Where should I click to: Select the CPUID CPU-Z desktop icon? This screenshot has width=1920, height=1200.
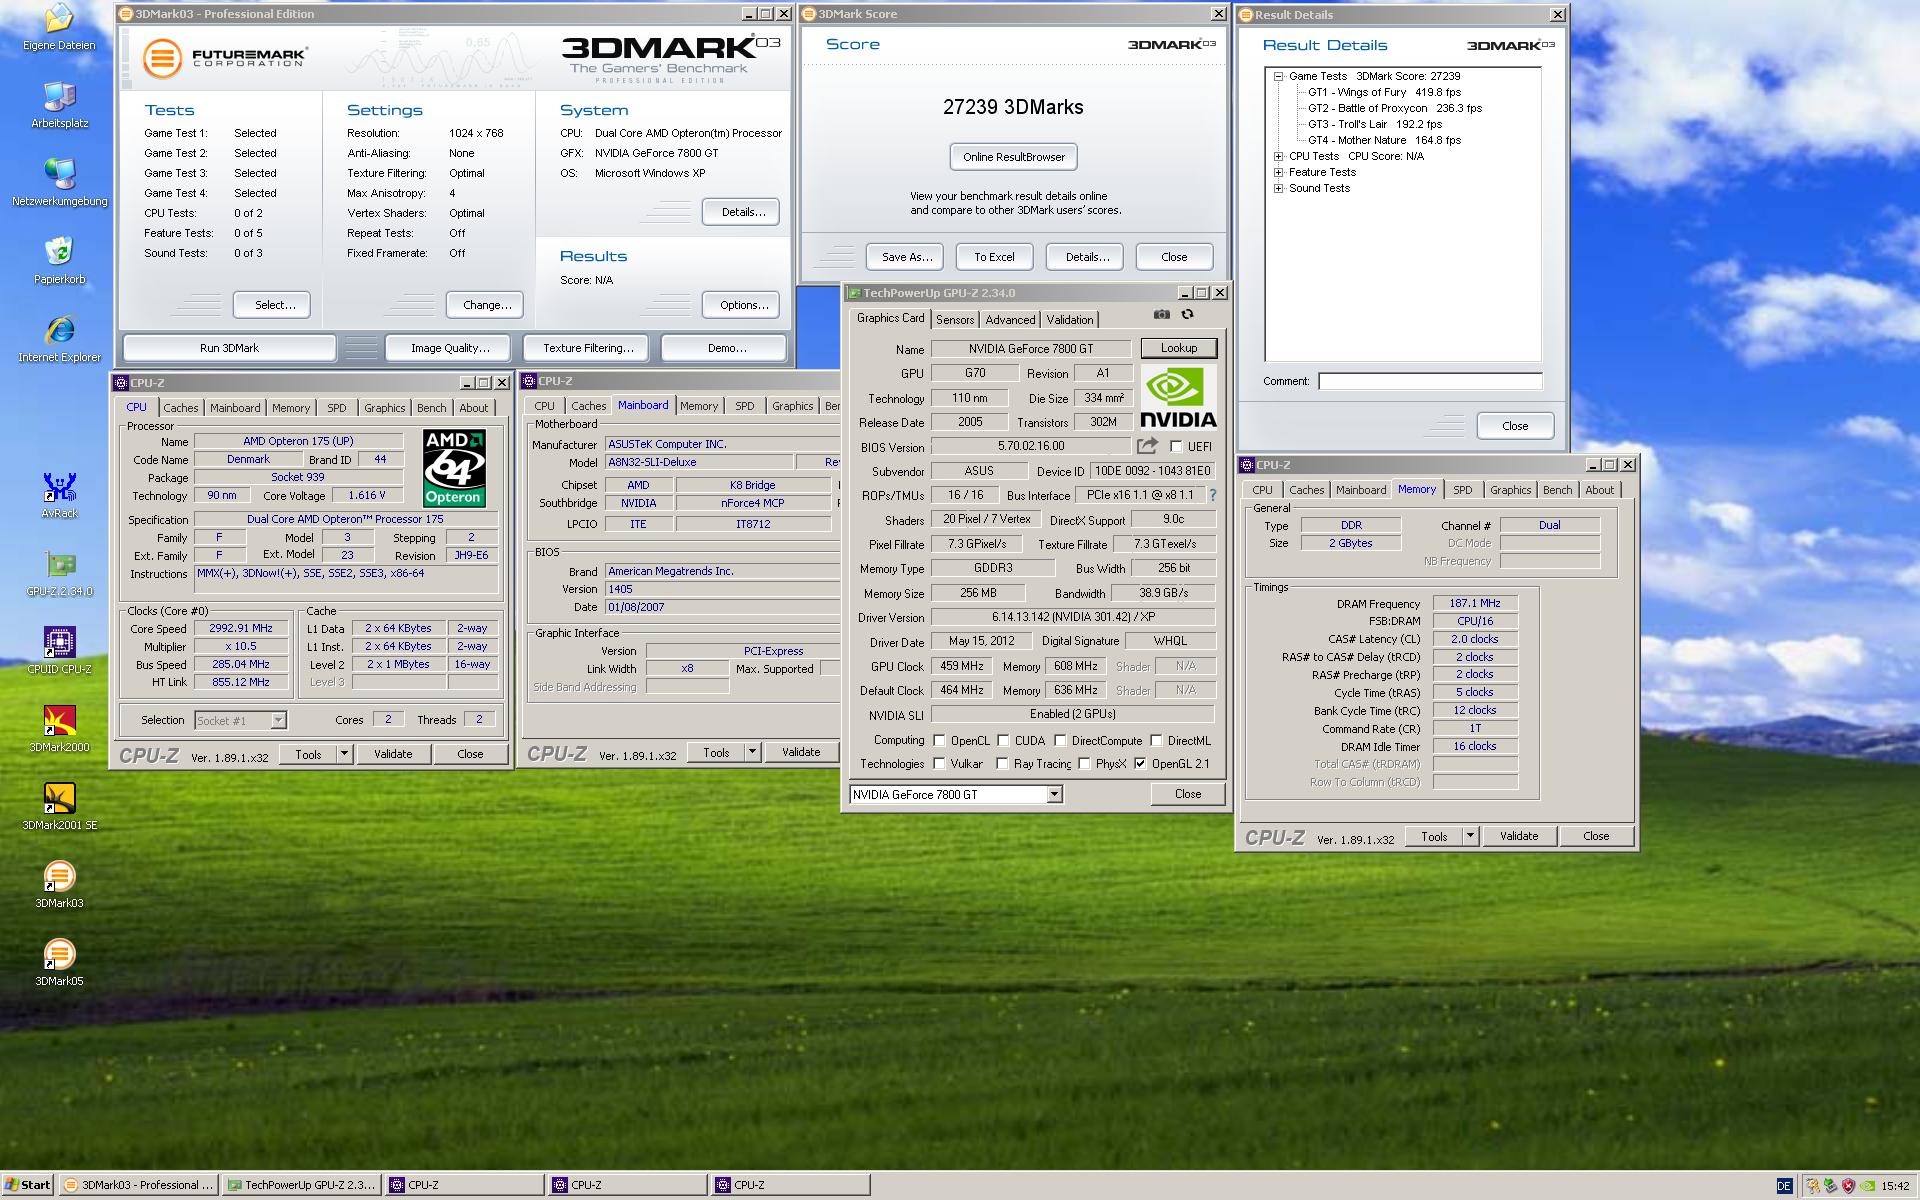pyautogui.click(x=59, y=651)
